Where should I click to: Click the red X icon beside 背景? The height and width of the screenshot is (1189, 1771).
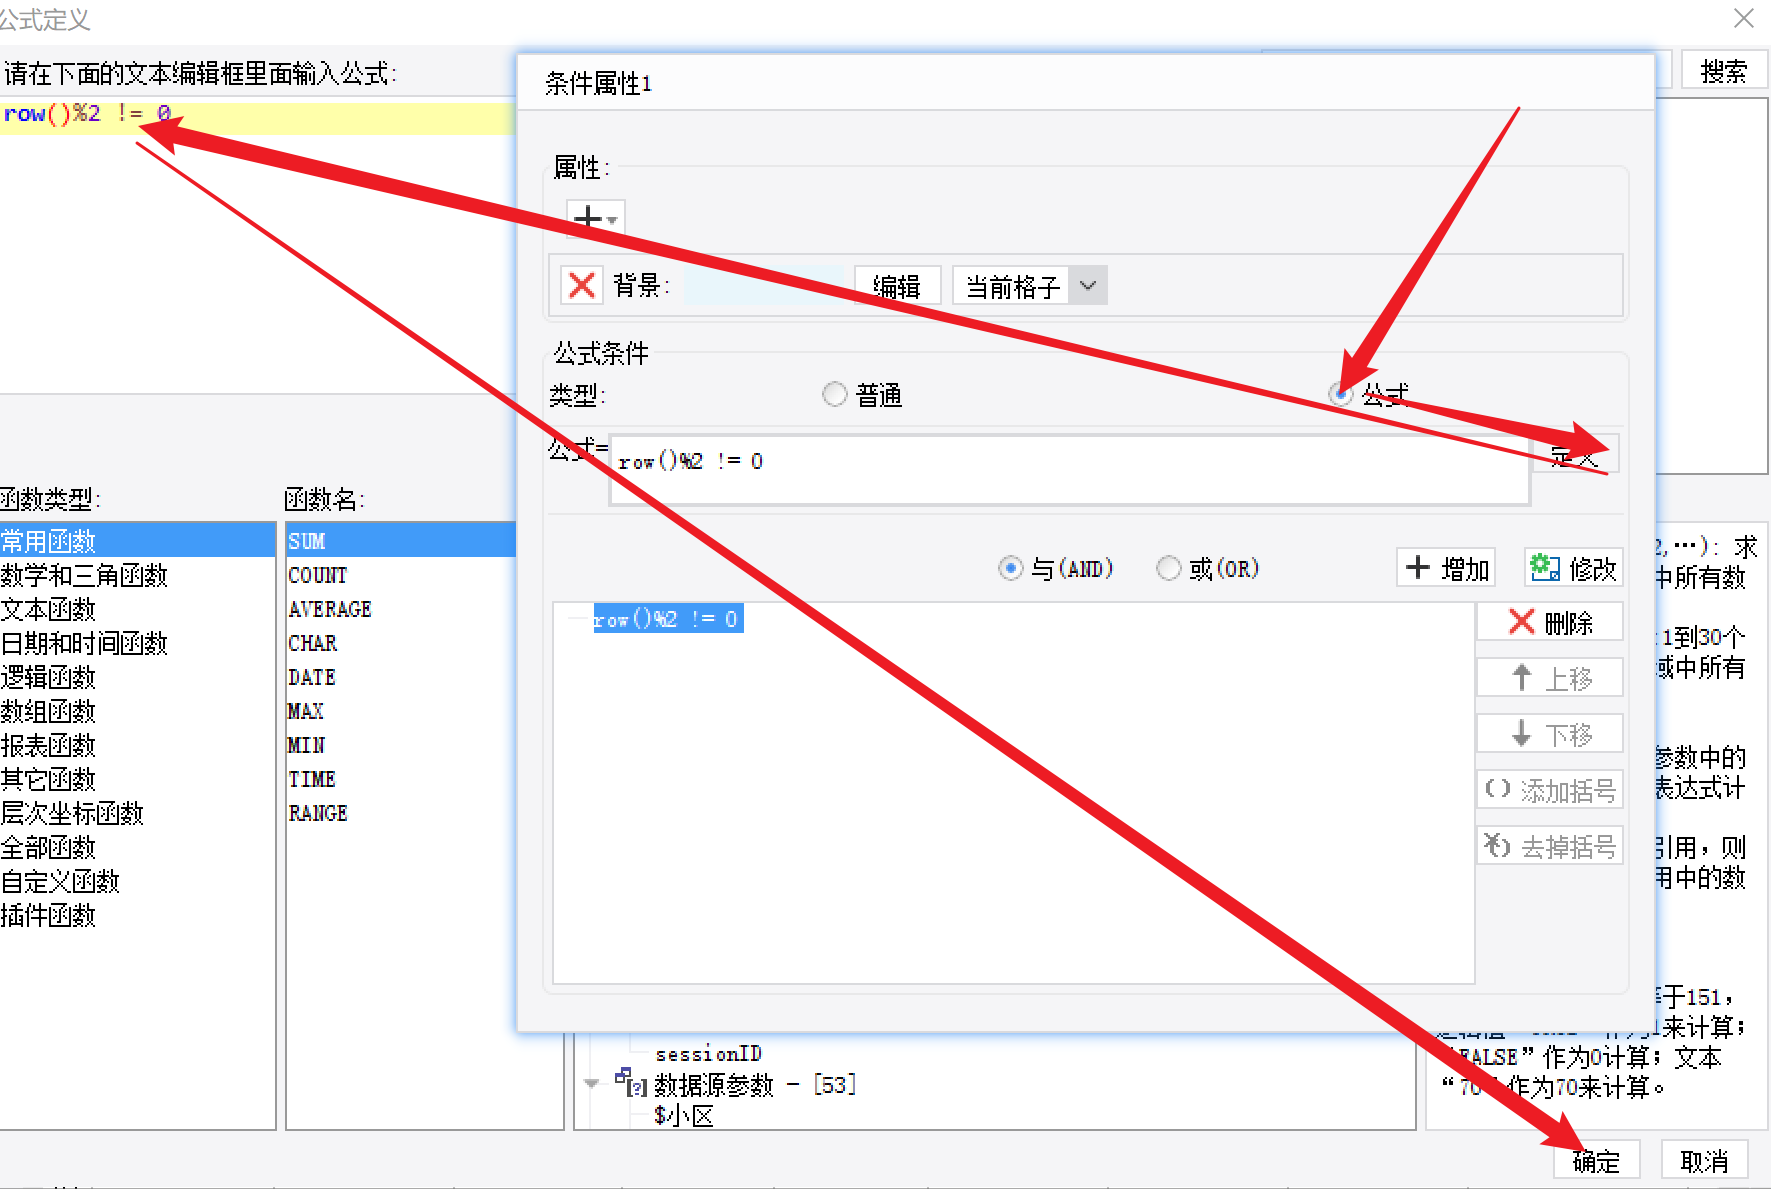(582, 286)
